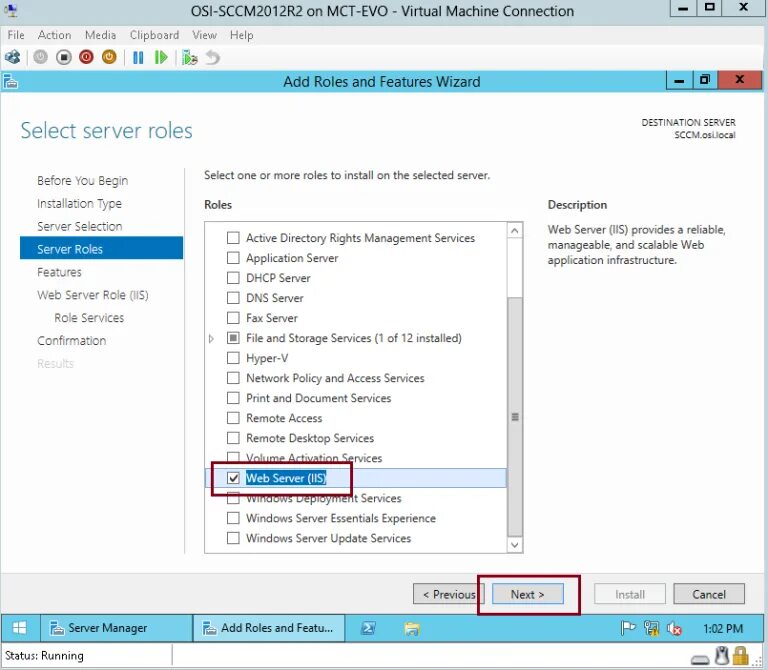Click the green Reset VM icon
This screenshot has height=670, width=768.
tap(161, 57)
